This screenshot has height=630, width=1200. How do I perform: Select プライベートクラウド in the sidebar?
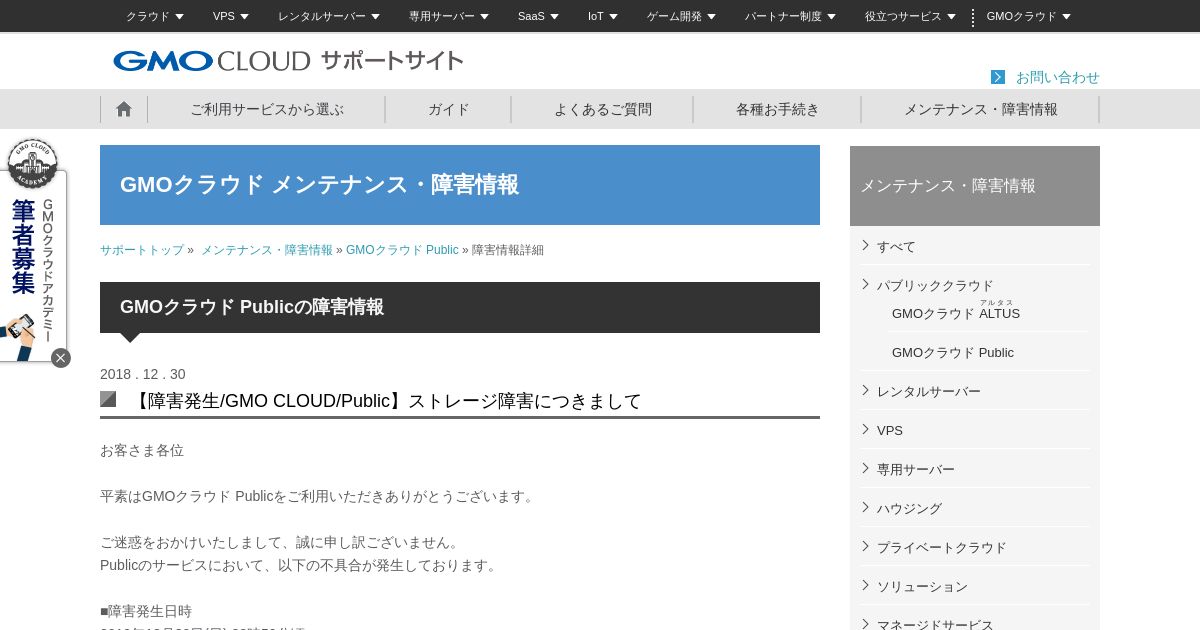click(942, 547)
